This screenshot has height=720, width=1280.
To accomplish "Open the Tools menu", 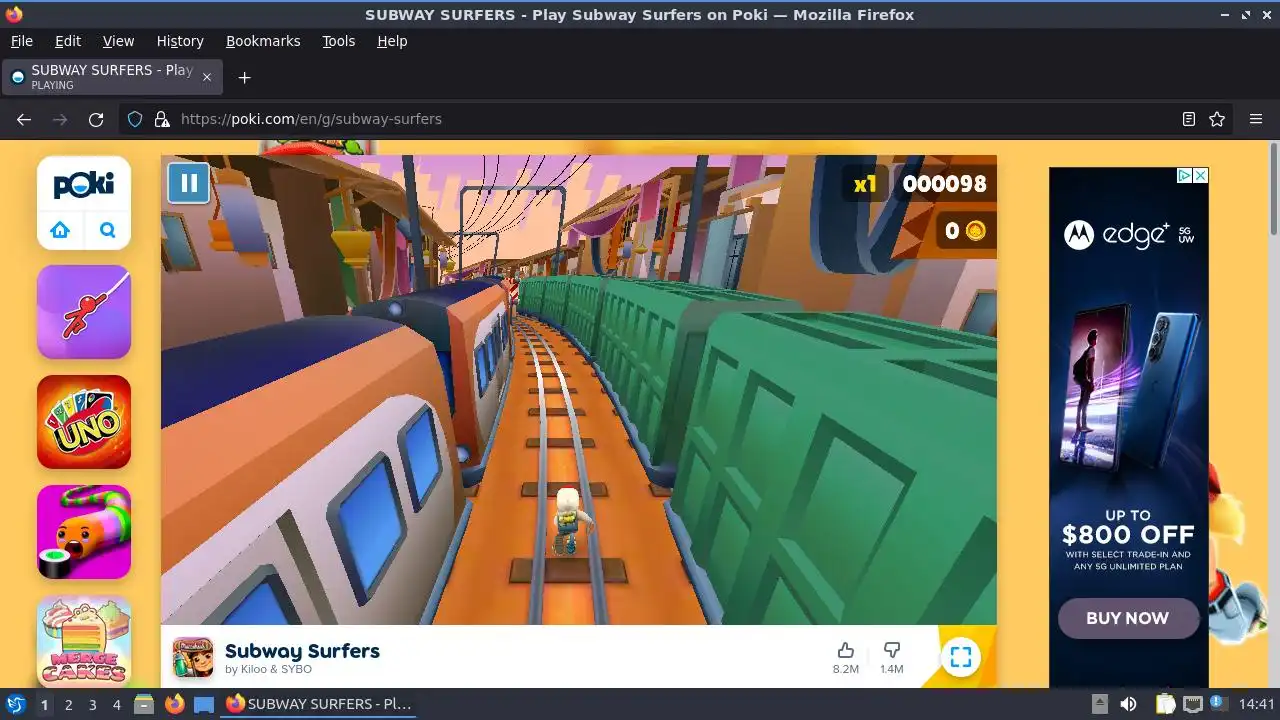I will 338,41.
